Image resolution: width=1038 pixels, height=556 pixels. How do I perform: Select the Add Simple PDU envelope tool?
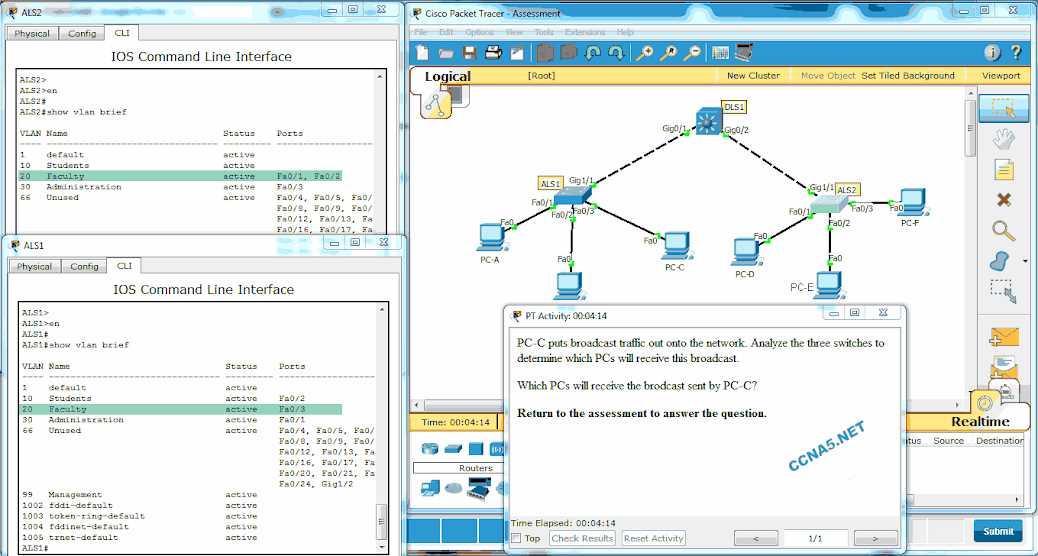pos(1004,338)
